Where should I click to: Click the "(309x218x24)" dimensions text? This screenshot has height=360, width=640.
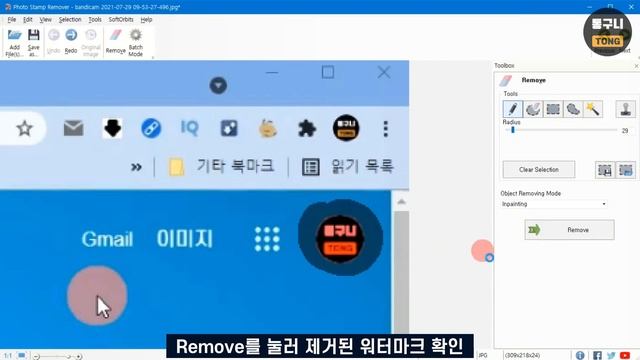tap(522, 356)
